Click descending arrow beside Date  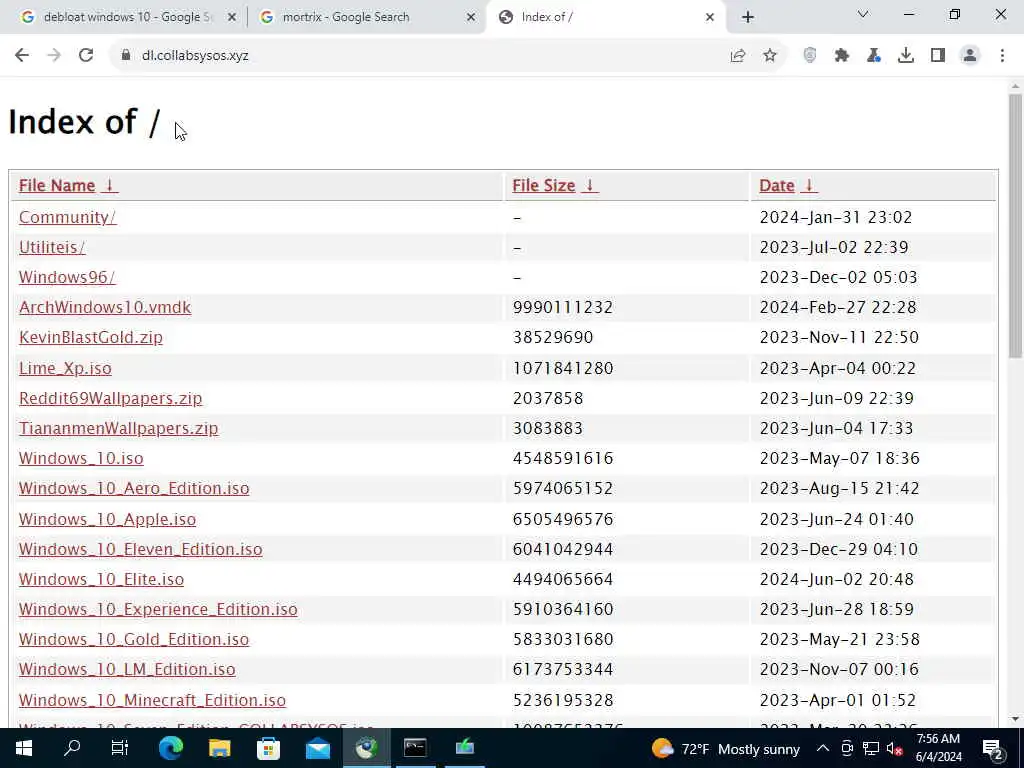pos(808,185)
